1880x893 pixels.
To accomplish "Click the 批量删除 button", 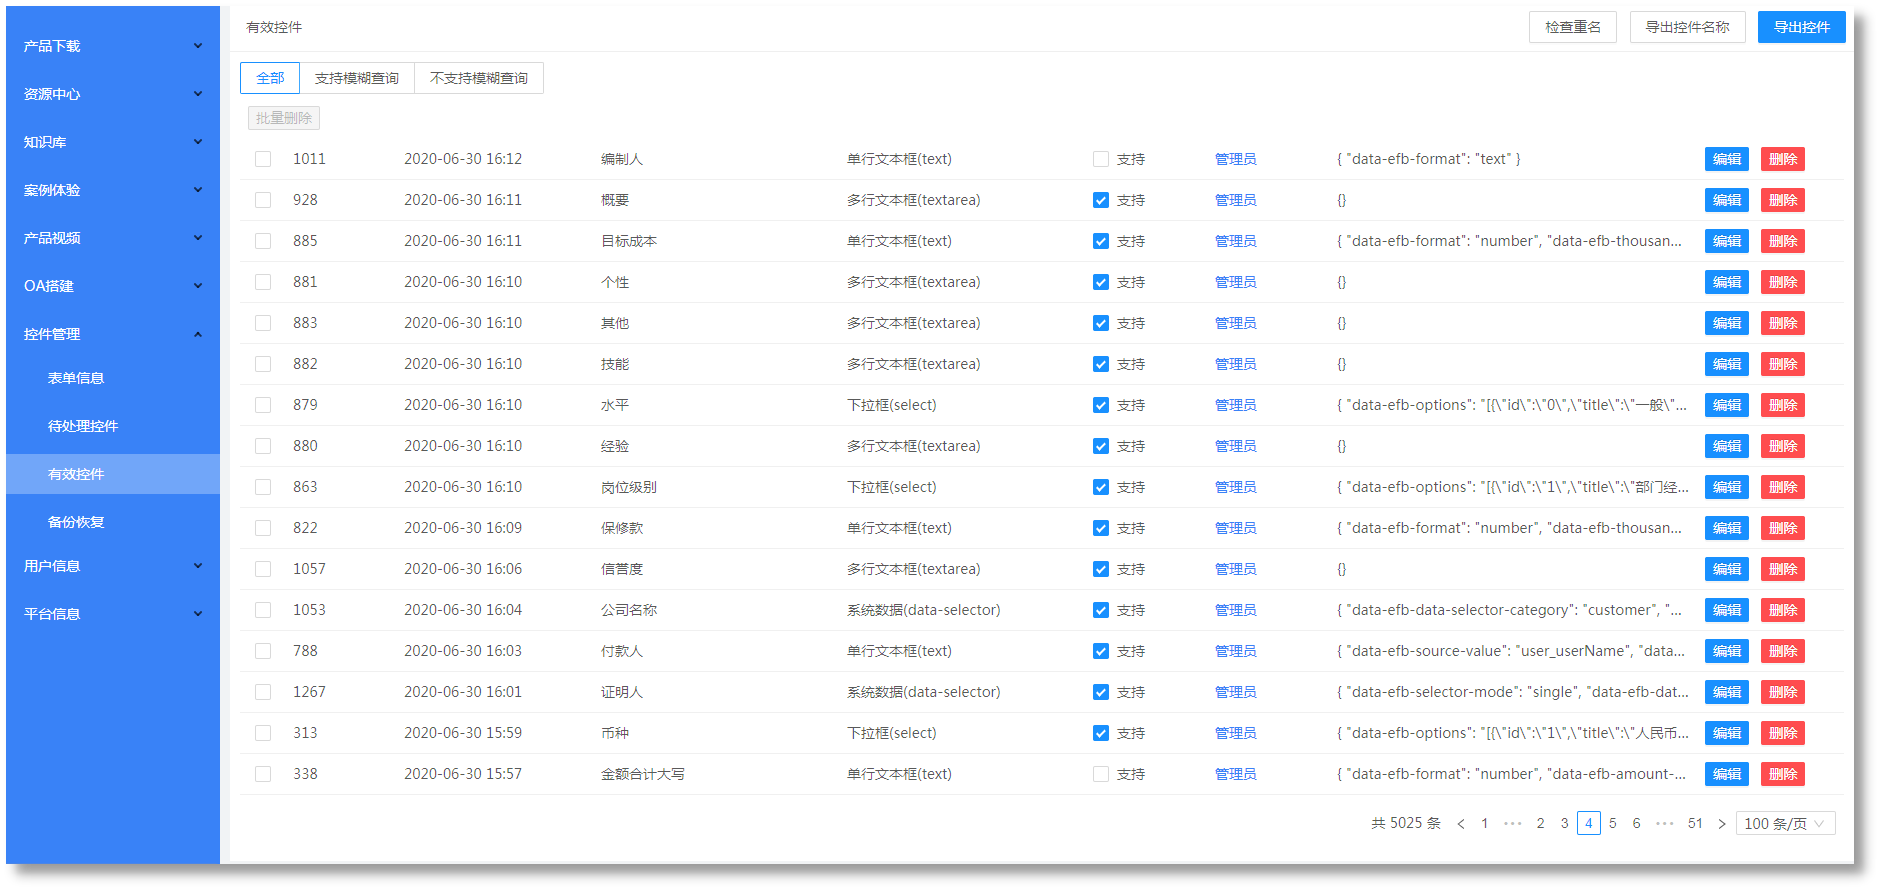I will point(284,118).
